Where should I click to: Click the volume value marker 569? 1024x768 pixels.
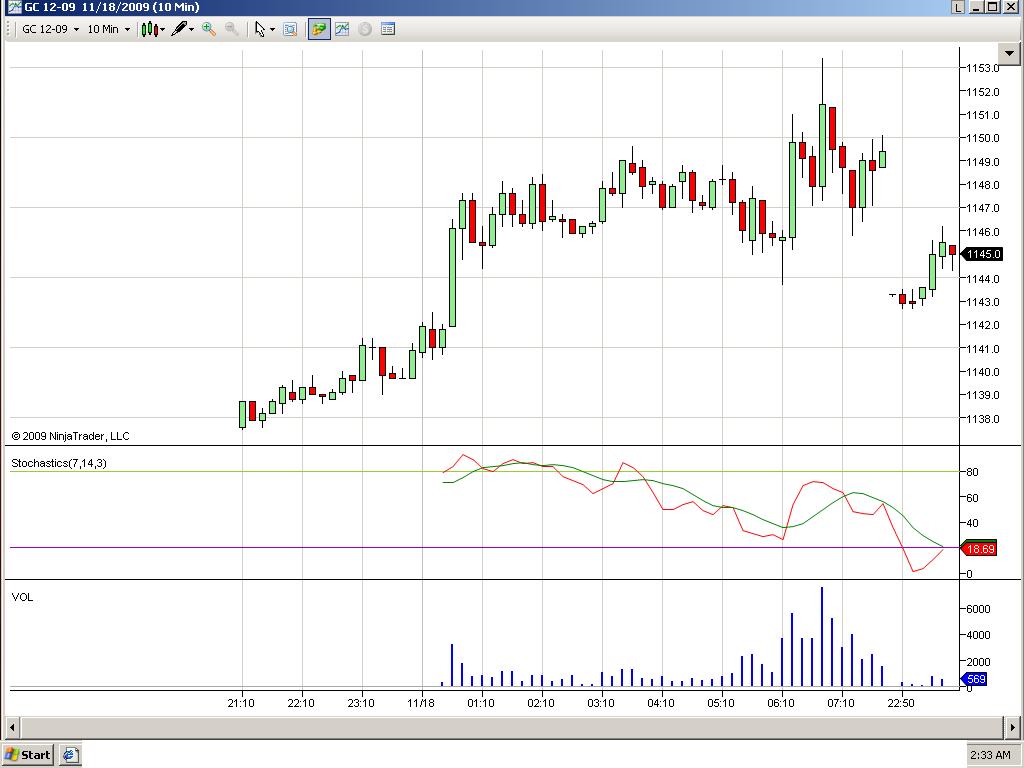pyautogui.click(x=974, y=680)
